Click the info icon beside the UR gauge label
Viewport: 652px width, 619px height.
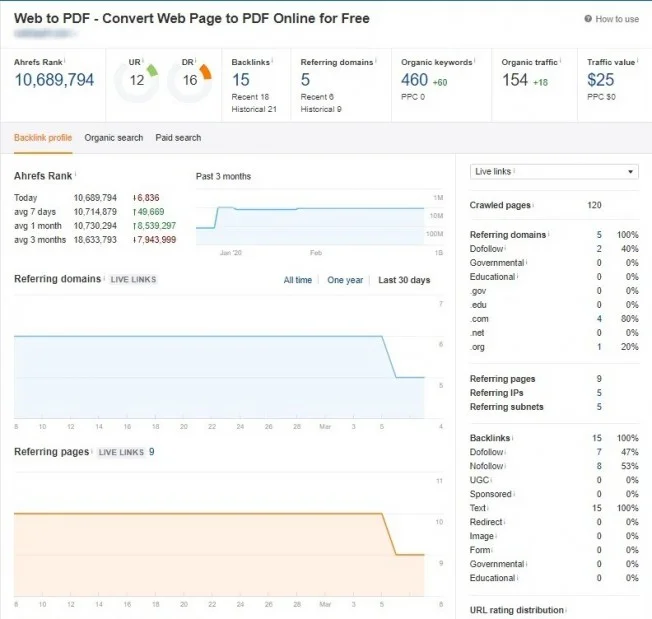[141, 61]
